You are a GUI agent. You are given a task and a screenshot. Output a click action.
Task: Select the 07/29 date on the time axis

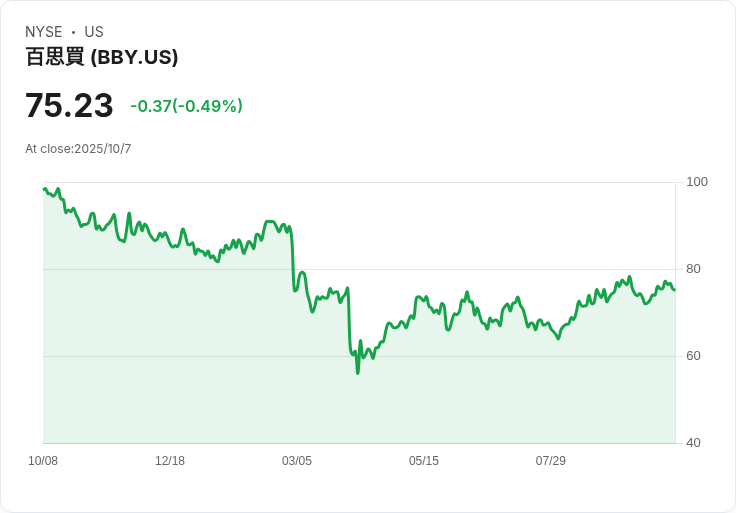(x=551, y=461)
